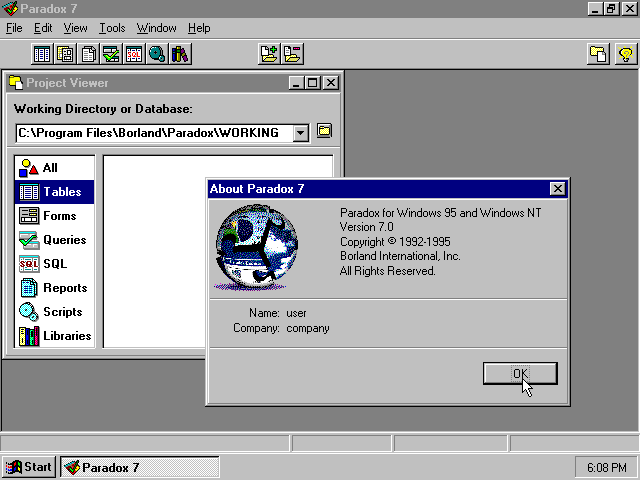Select SQL category in Project Viewer
The height and width of the screenshot is (480, 640).
54,264
